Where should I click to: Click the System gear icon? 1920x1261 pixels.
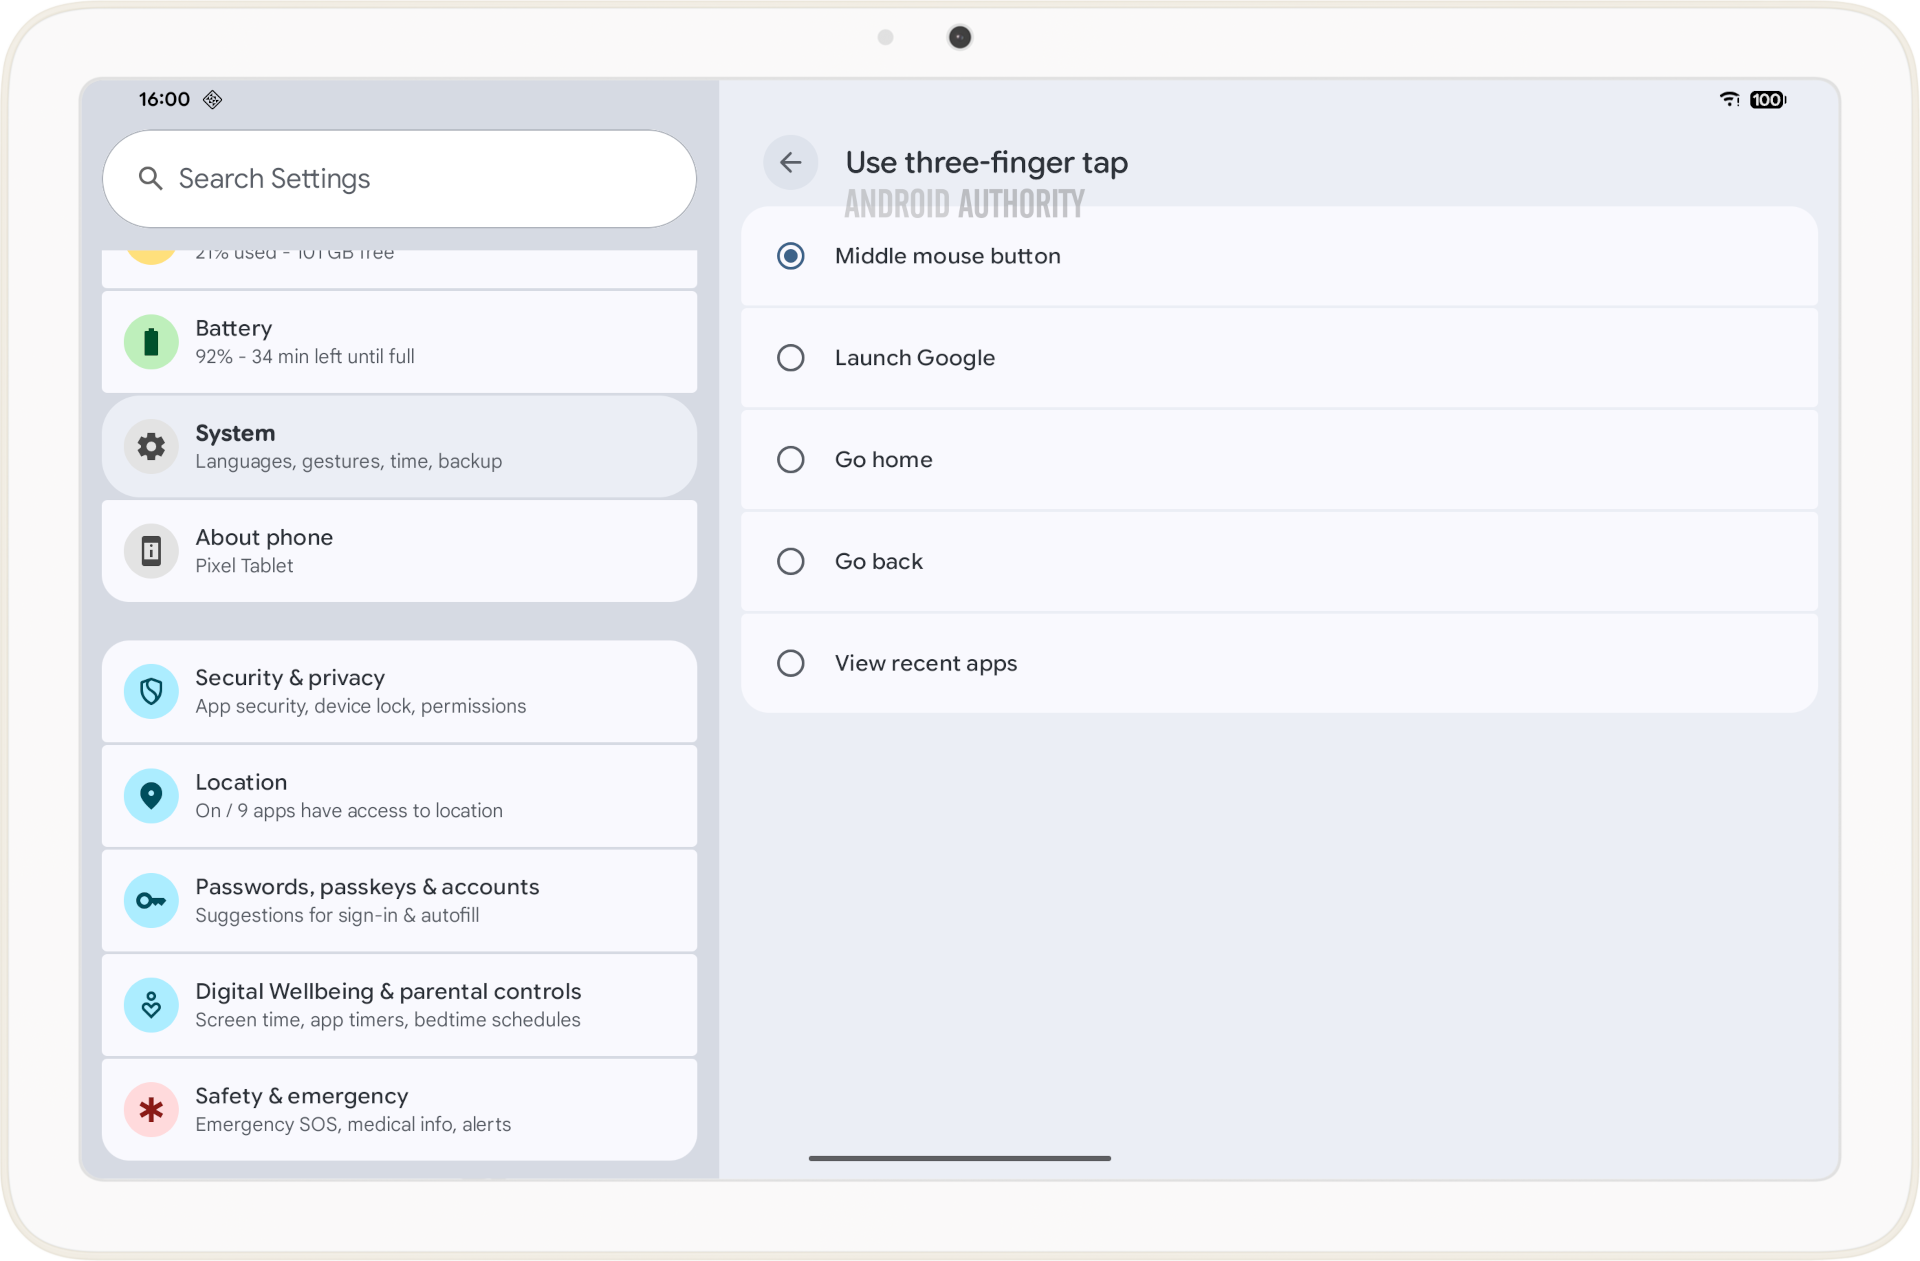[x=151, y=446]
